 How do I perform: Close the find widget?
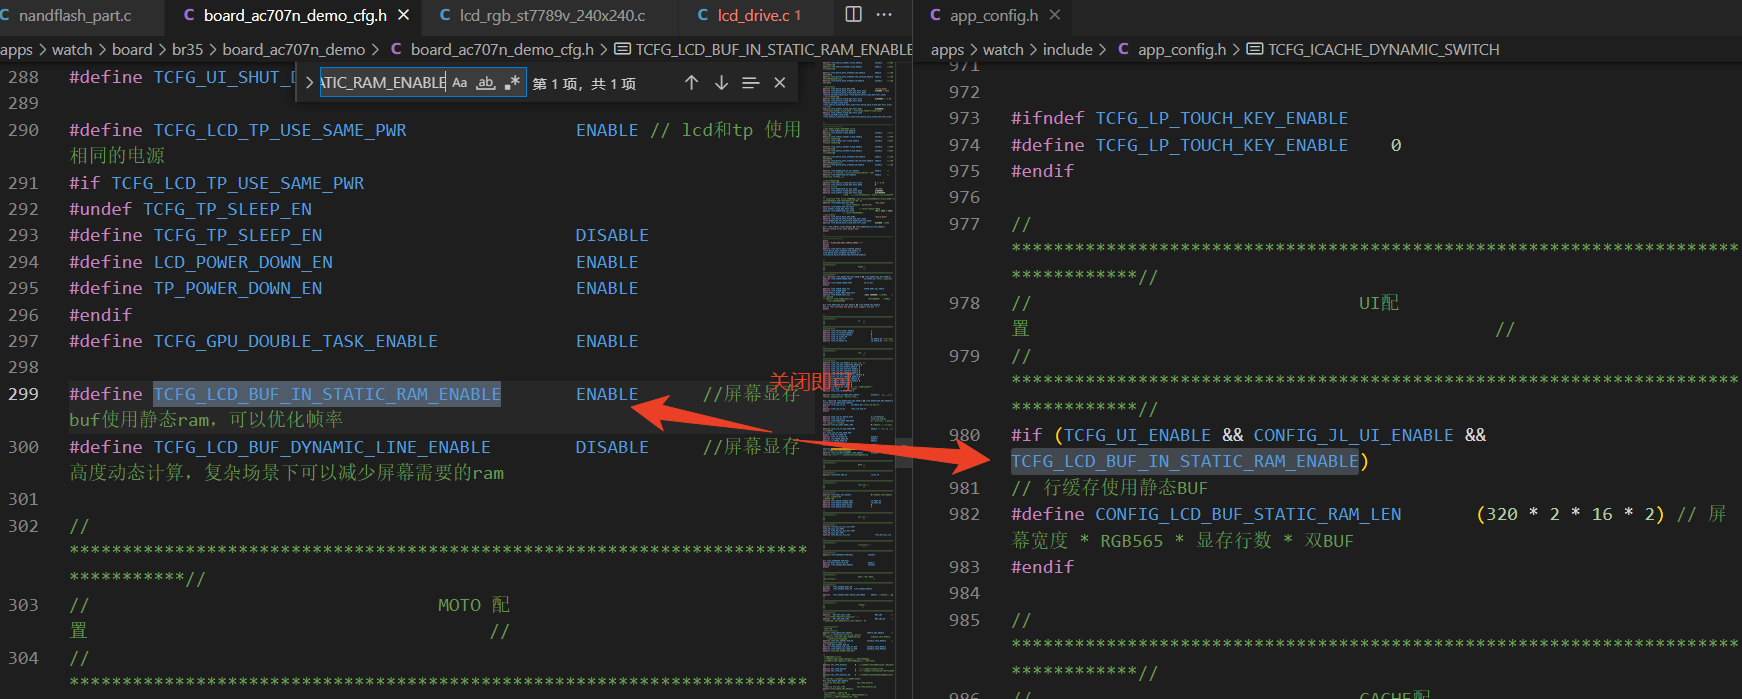coord(780,83)
